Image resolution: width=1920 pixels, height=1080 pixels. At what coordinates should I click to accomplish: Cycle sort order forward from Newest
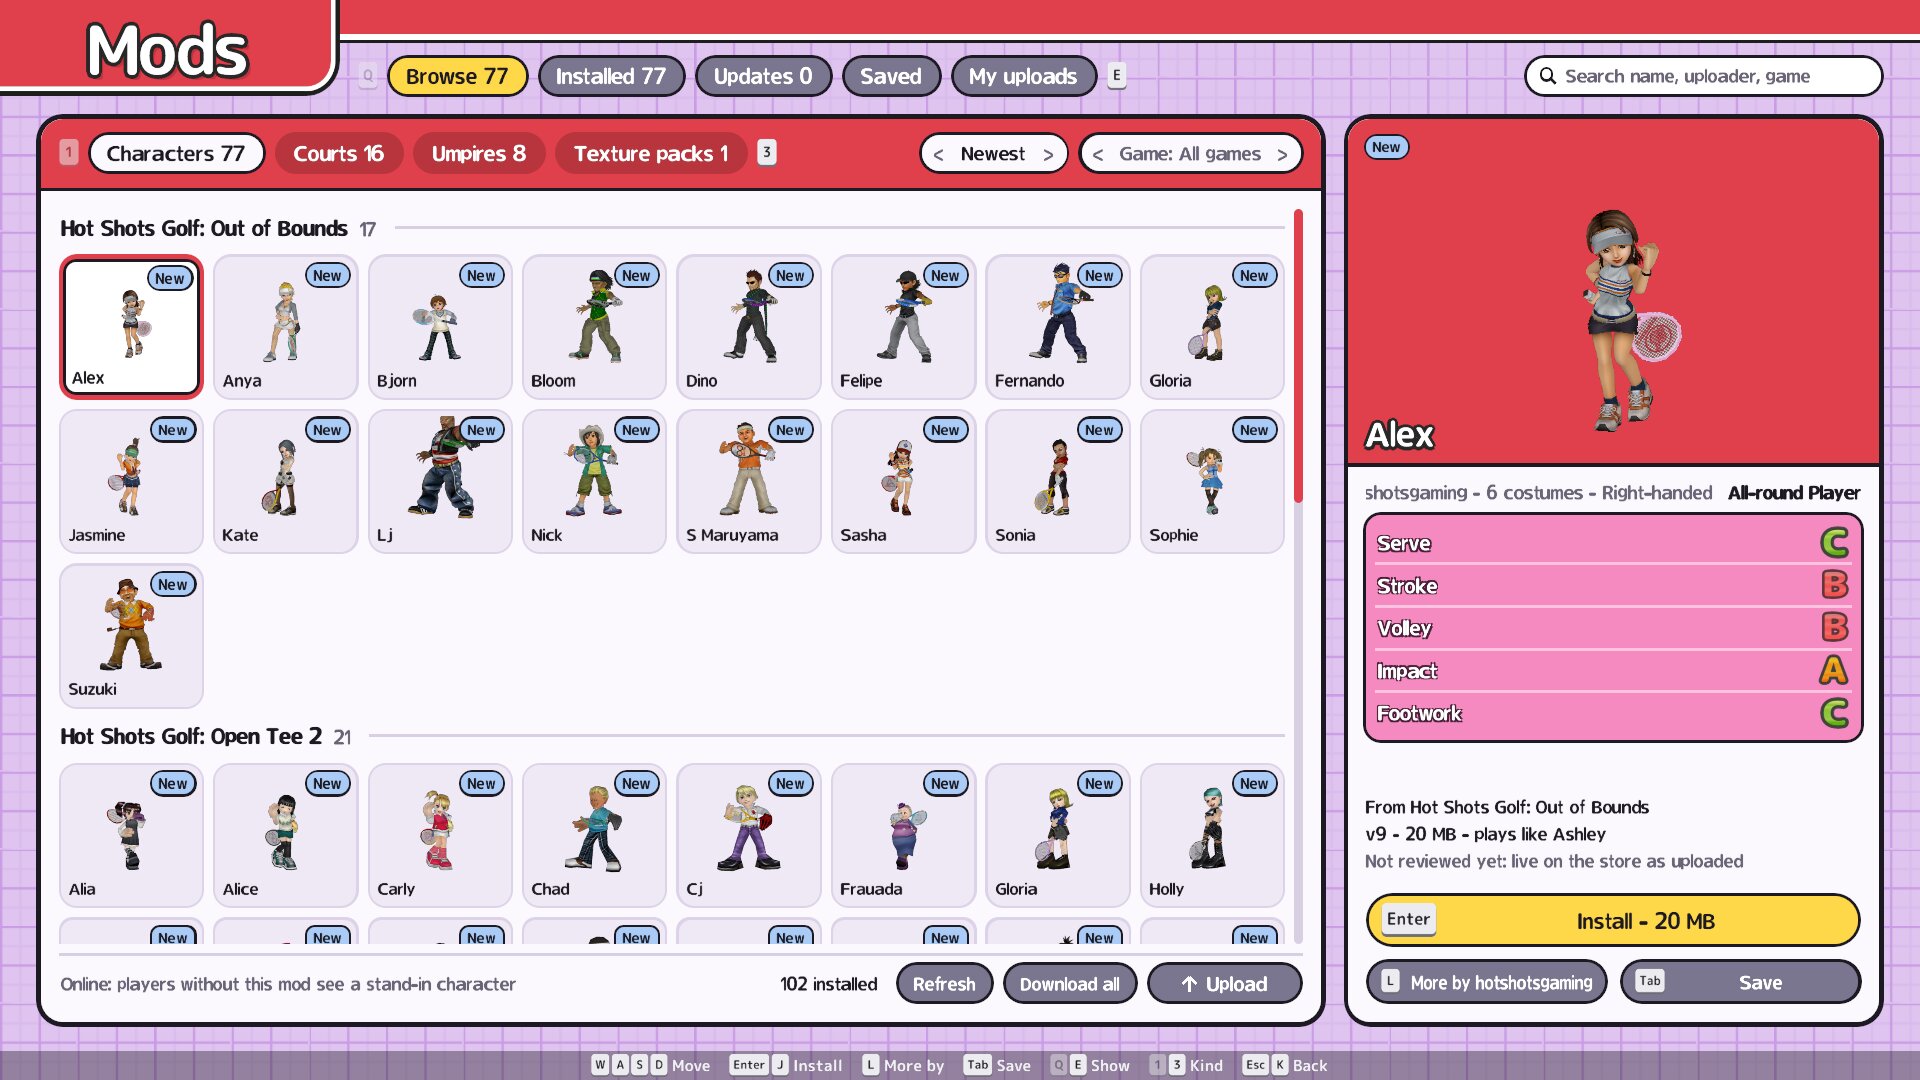tap(1048, 154)
